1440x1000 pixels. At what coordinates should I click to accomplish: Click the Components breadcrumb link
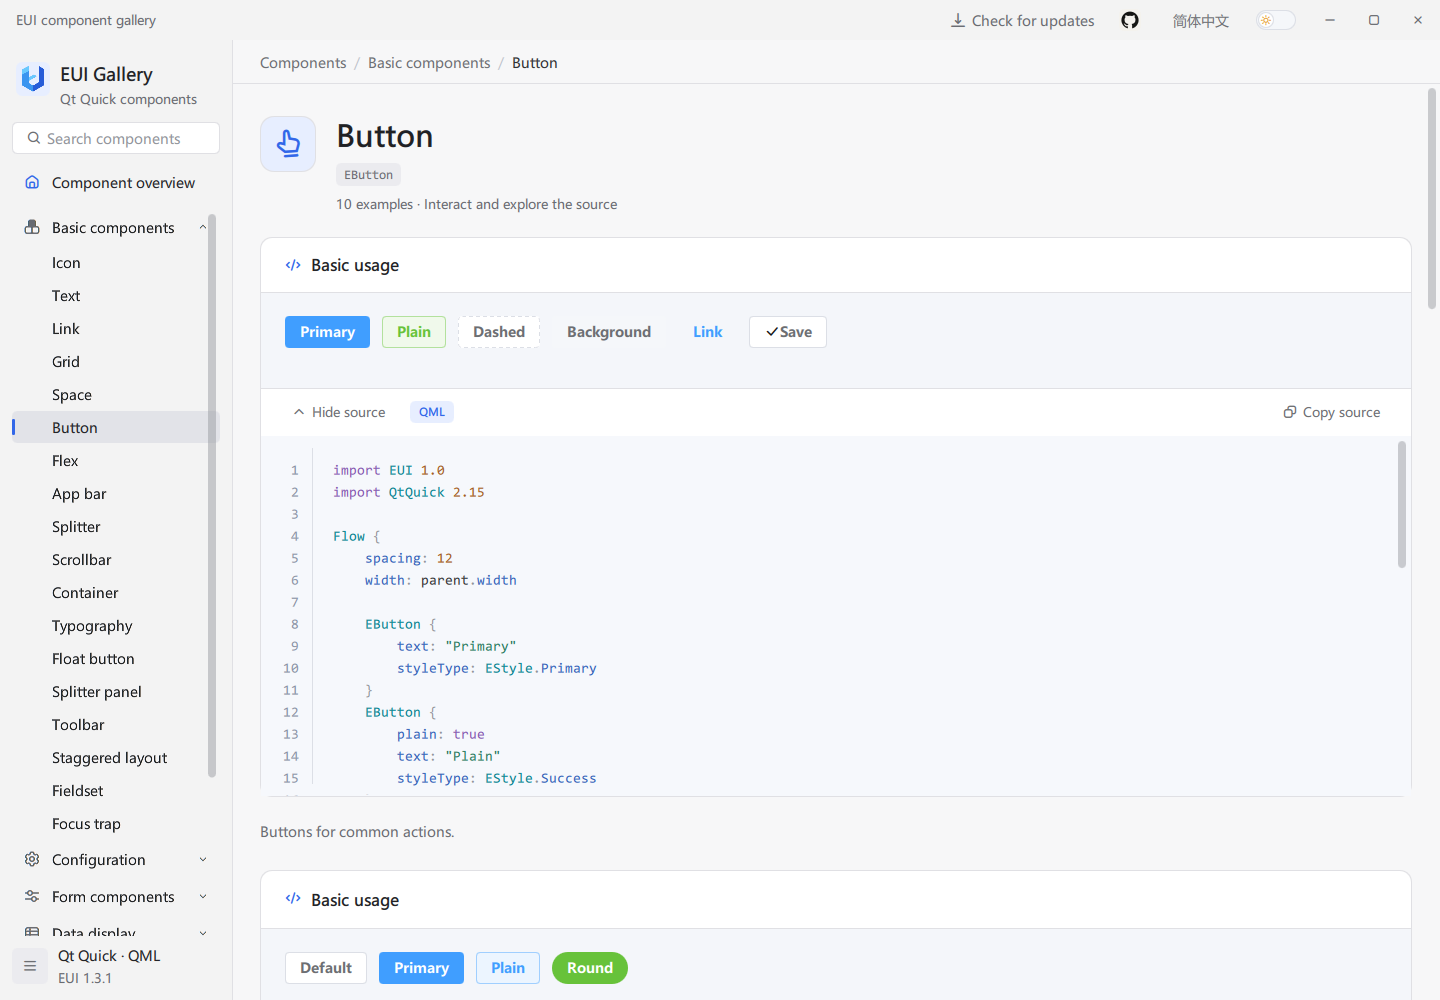click(303, 62)
